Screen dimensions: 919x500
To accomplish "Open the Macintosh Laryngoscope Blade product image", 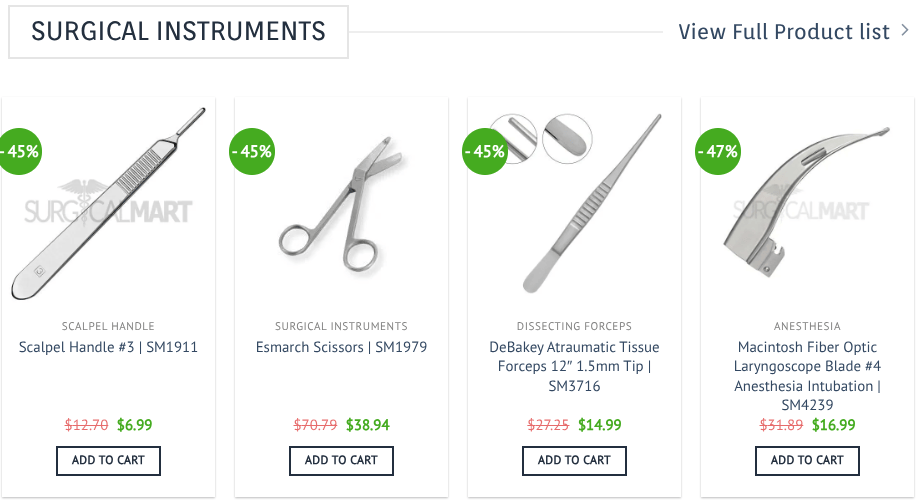I will tap(807, 205).
